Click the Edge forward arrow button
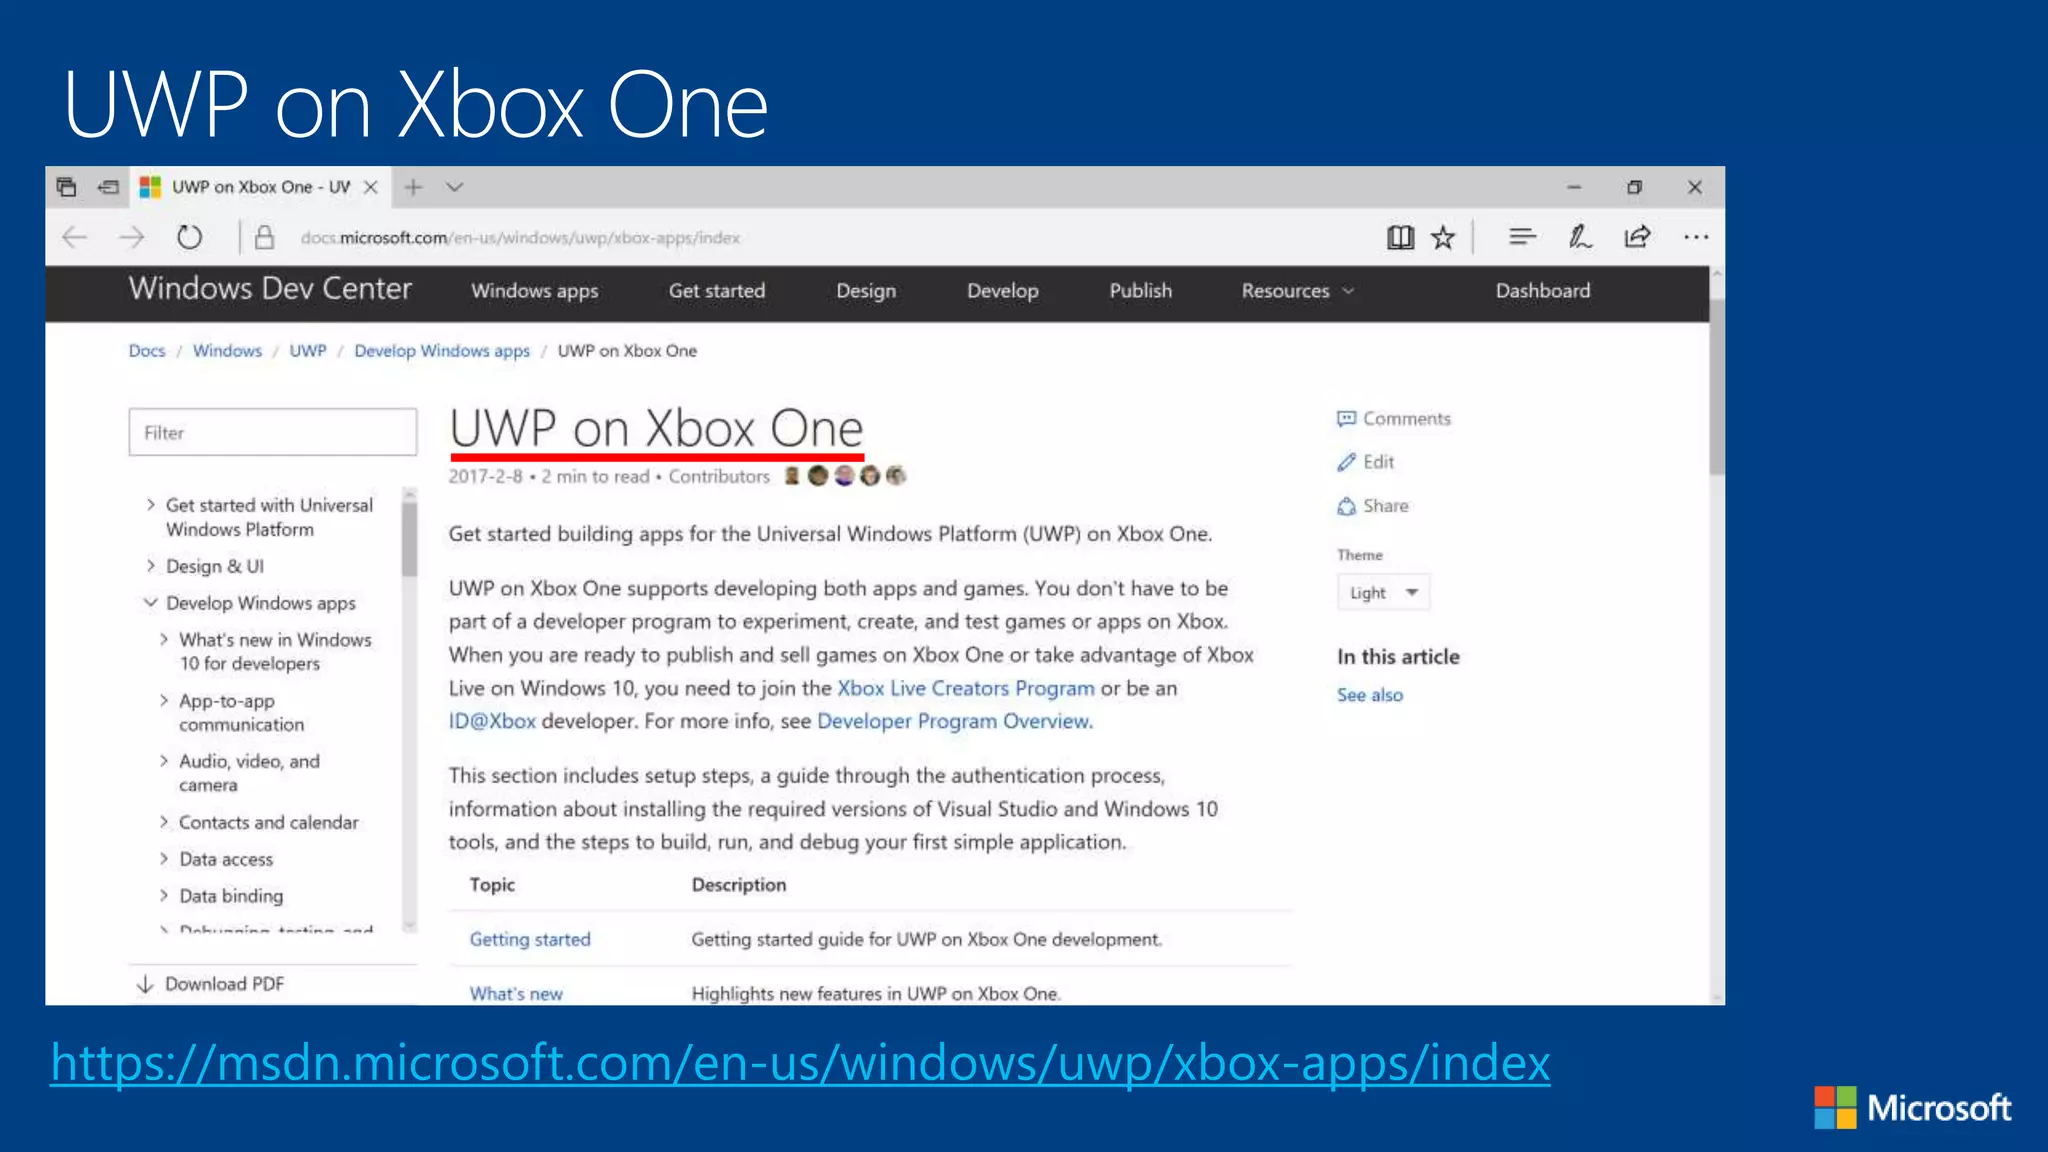The height and width of the screenshot is (1152, 2048). [131, 238]
